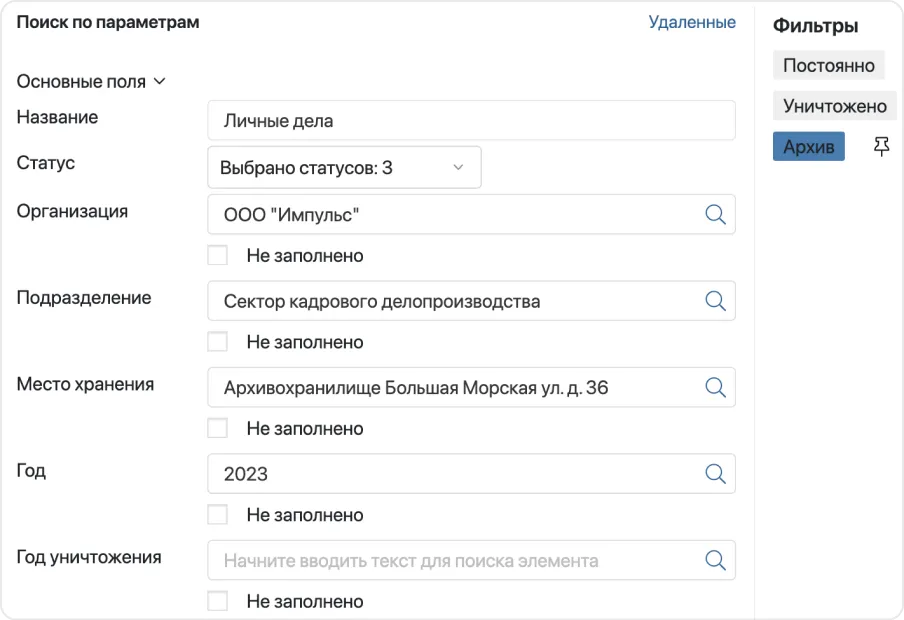Enable Не заполнено checkbox under Подразделение
The height and width of the screenshot is (620, 904).
coord(218,342)
